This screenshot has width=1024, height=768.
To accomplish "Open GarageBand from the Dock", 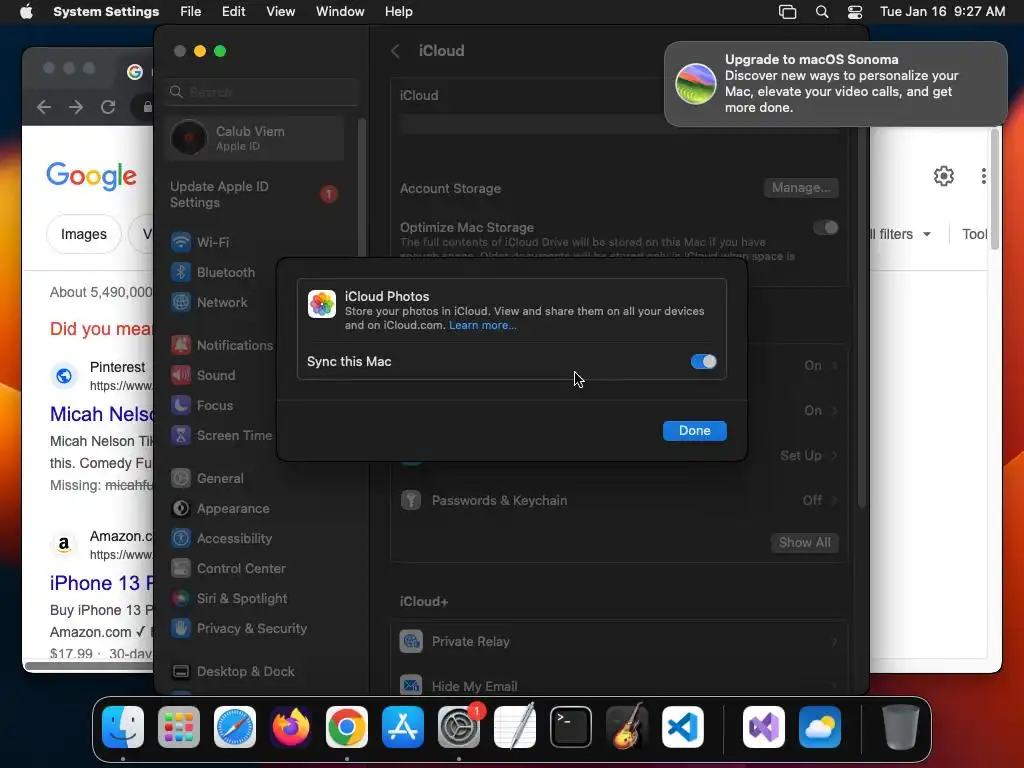I will pos(627,727).
